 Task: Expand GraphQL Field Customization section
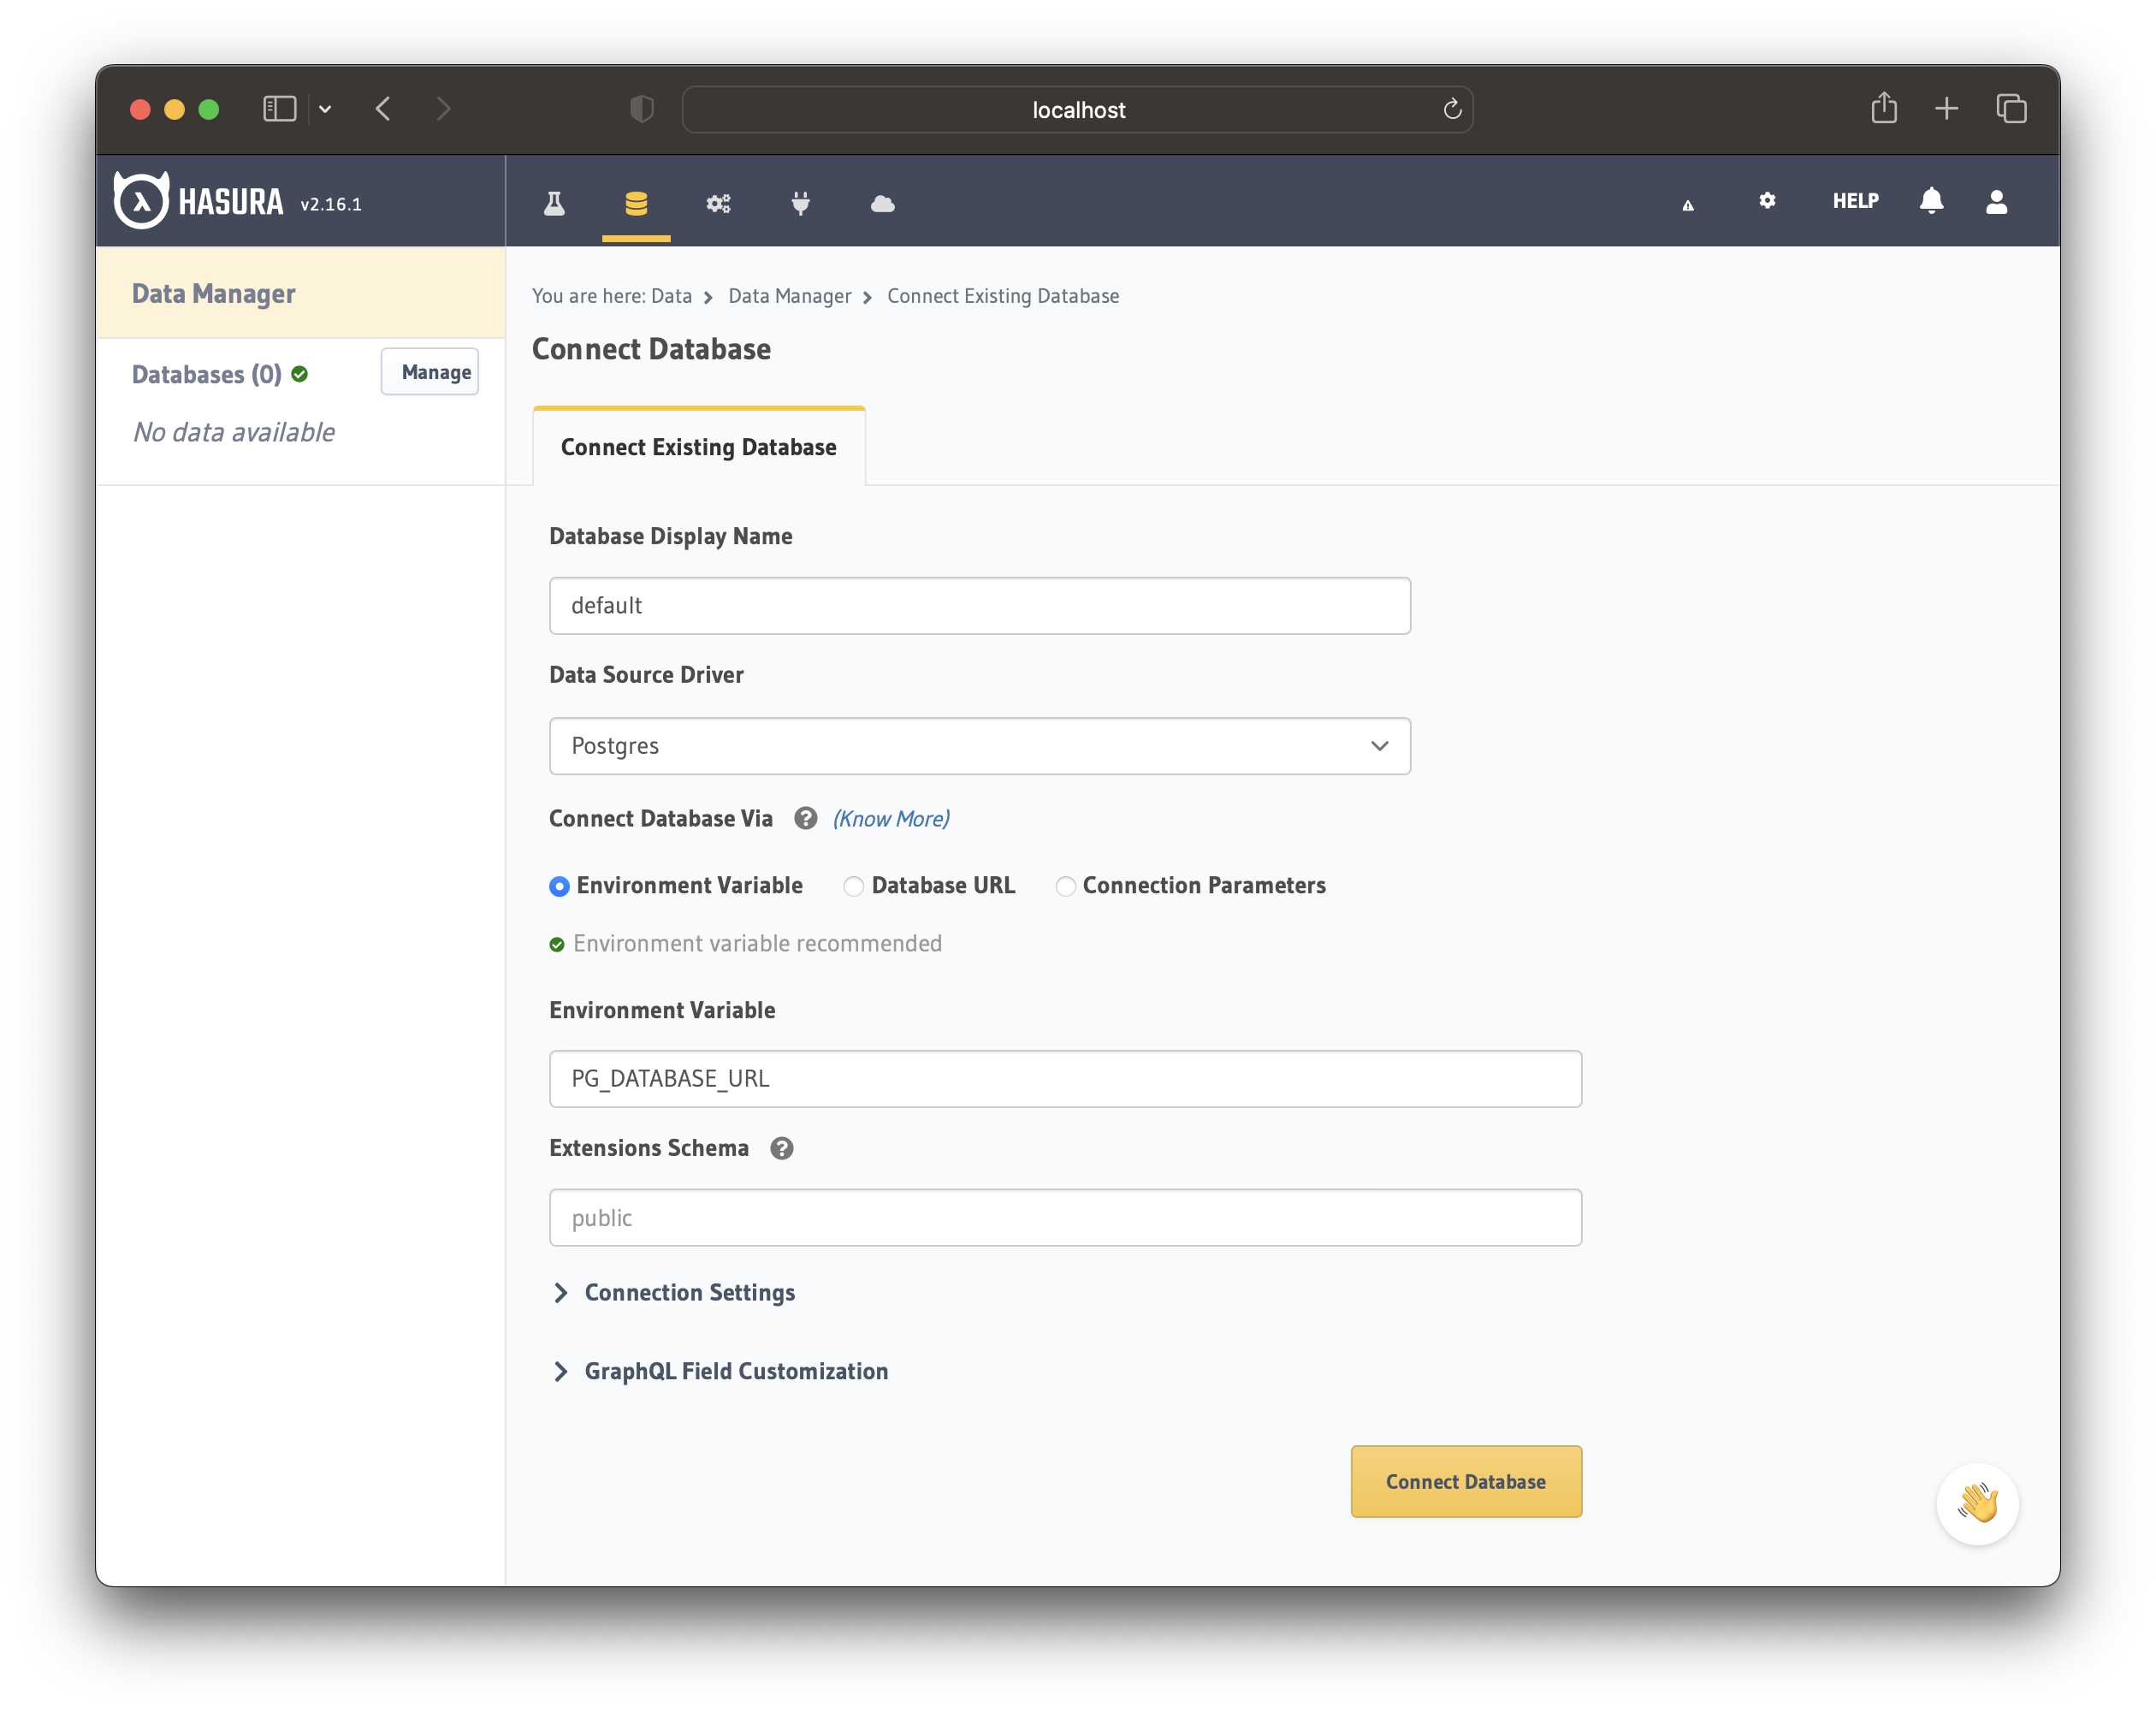click(x=735, y=1371)
